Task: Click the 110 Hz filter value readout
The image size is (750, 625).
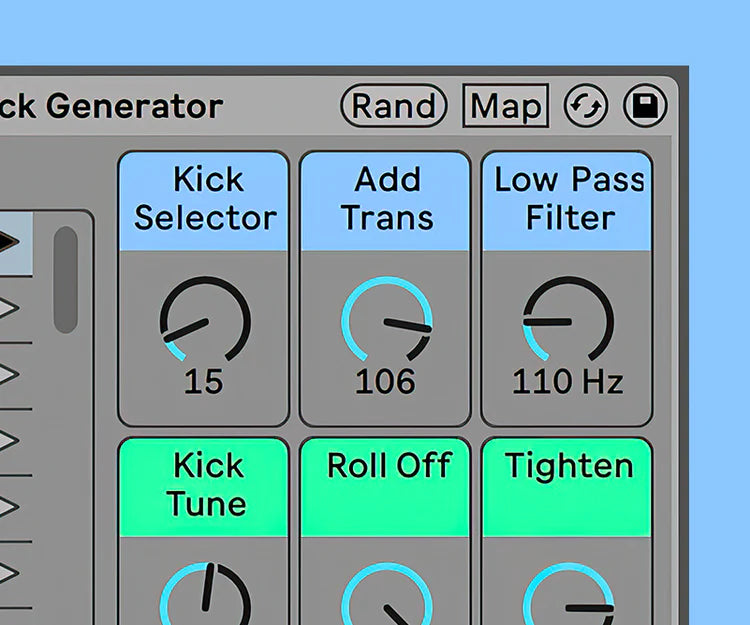Action: click(568, 382)
